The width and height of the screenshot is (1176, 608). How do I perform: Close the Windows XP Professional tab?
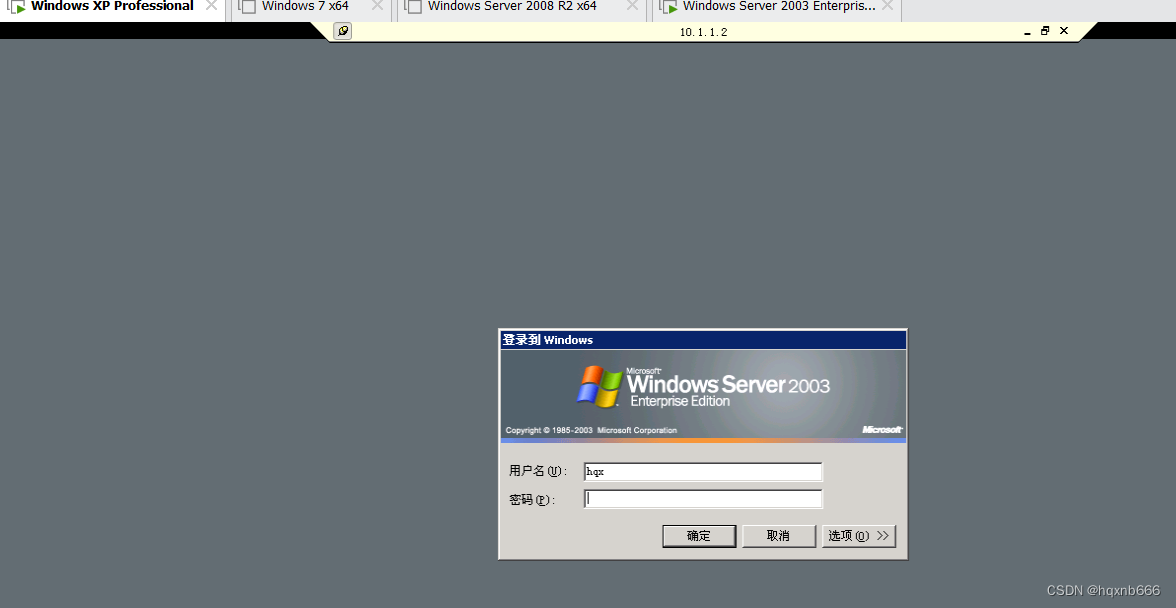pyautogui.click(x=212, y=6)
